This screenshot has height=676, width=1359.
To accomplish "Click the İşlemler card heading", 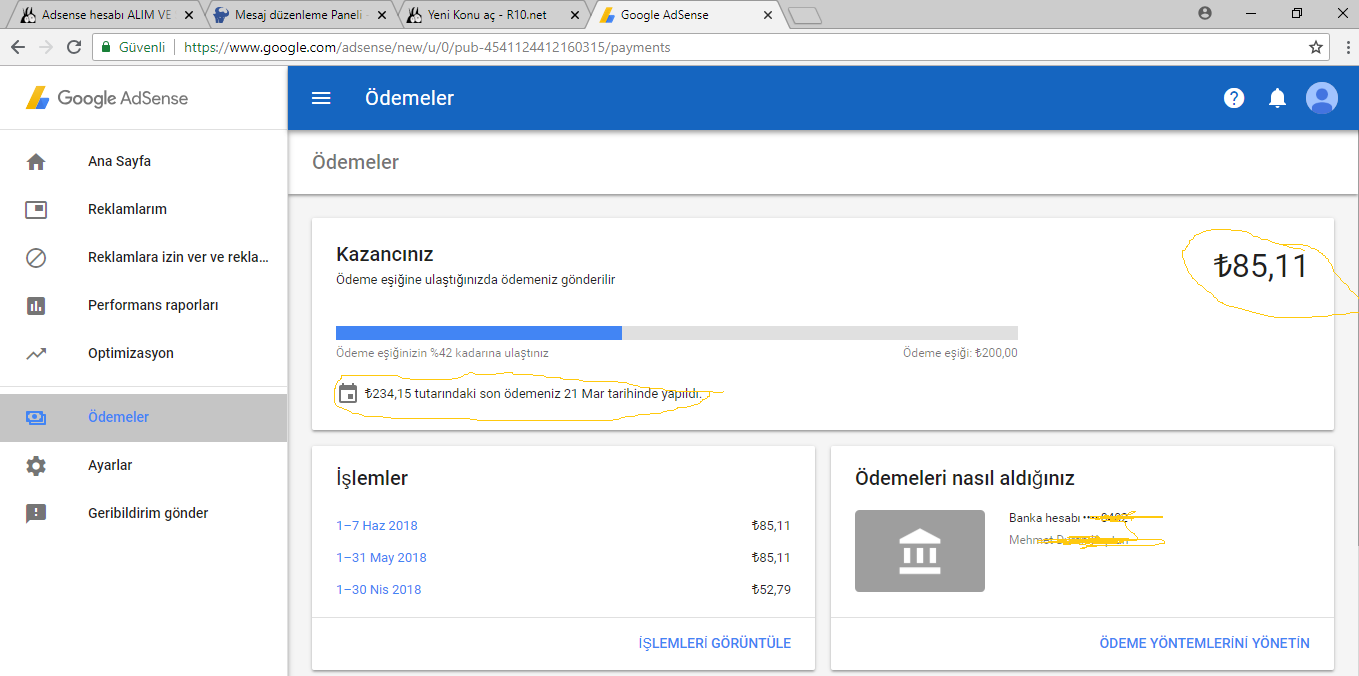I will tap(372, 478).
